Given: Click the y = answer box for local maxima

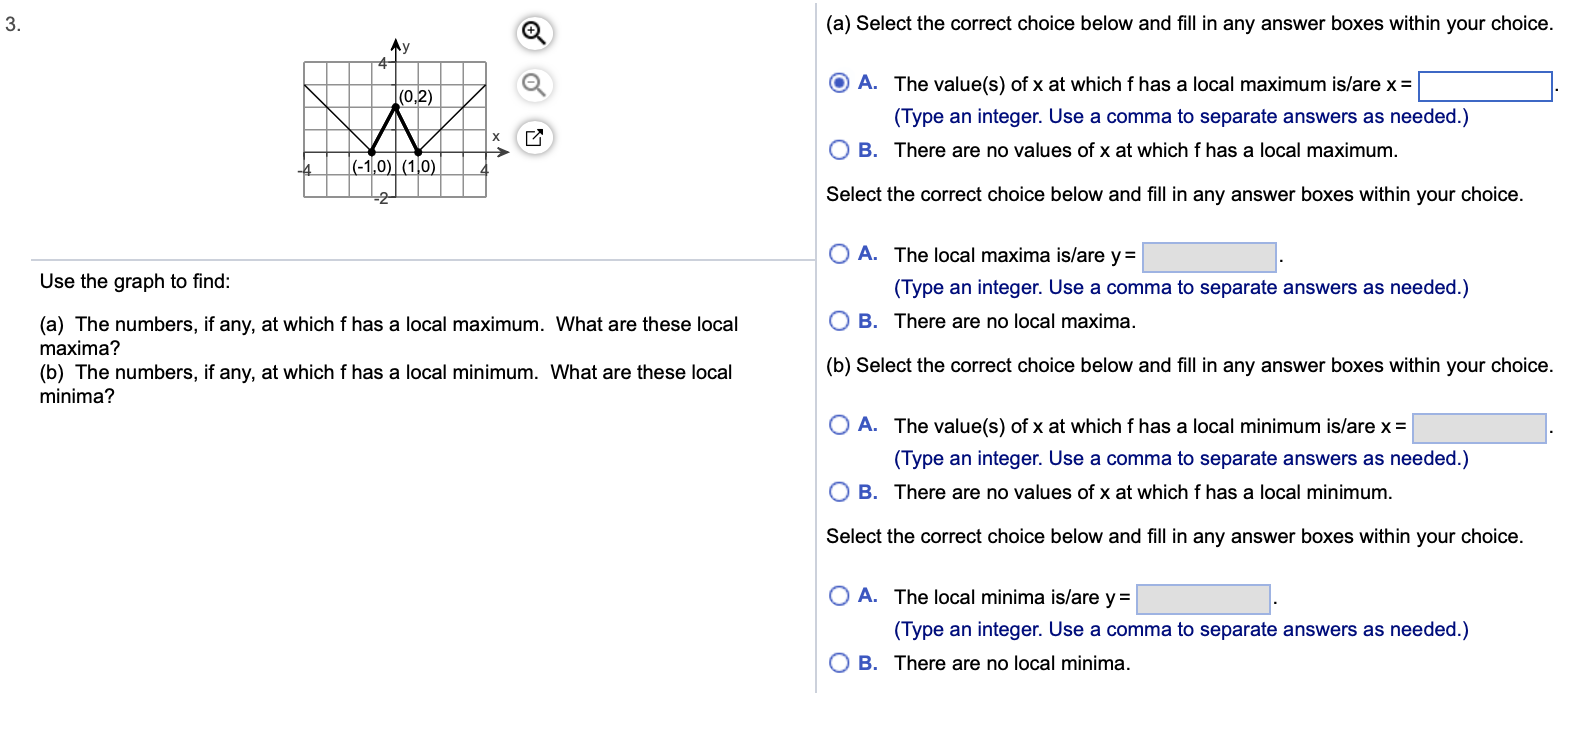Looking at the screenshot, I should (x=1209, y=257).
